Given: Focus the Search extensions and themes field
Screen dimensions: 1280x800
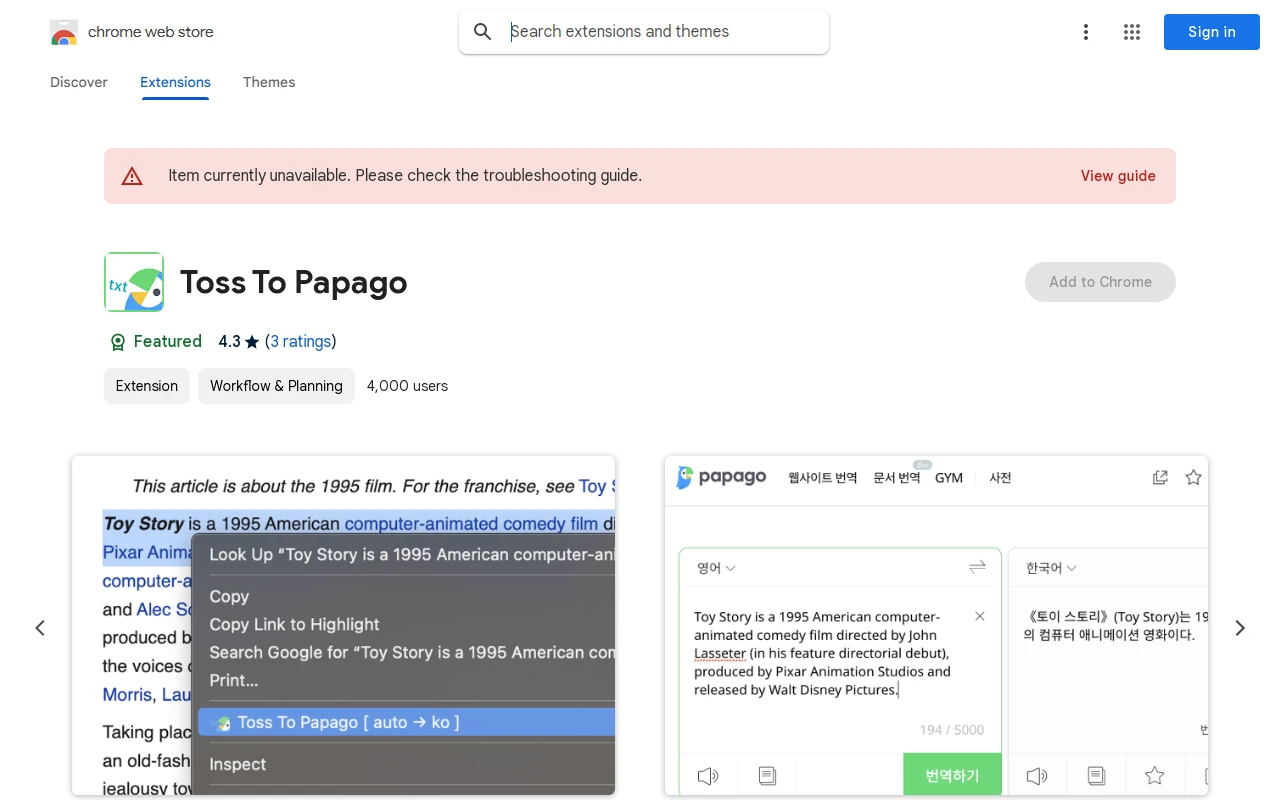Looking at the screenshot, I should click(x=660, y=32).
